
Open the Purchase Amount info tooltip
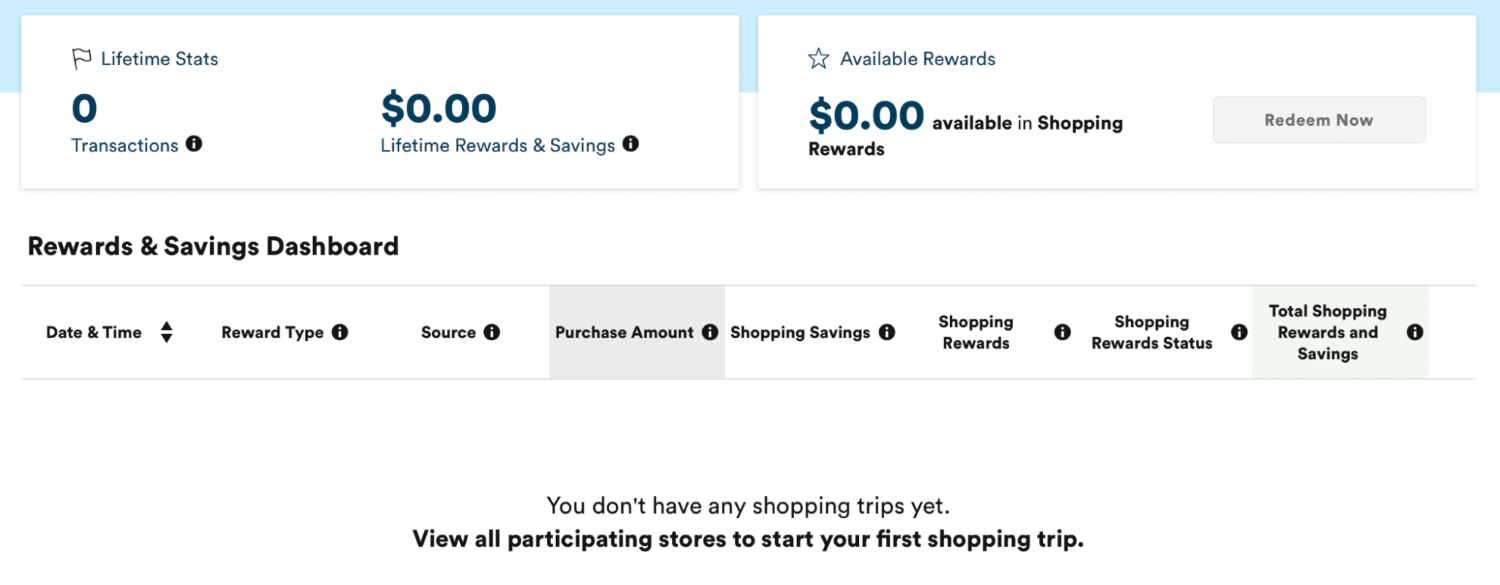(x=710, y=331)
